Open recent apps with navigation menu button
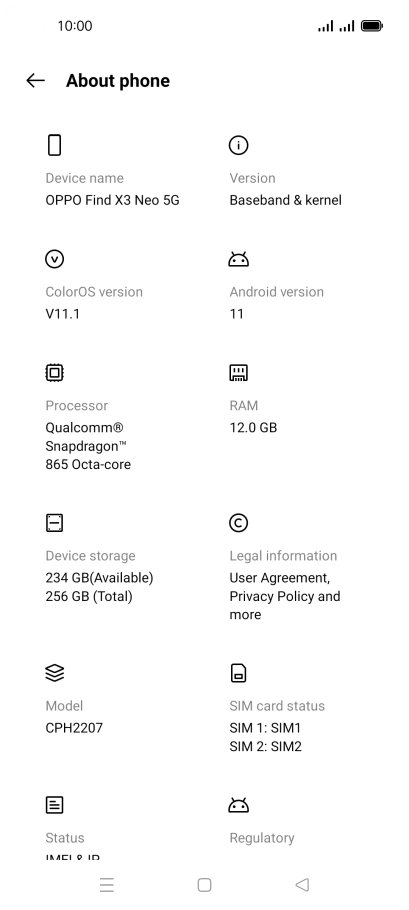 click(107, 884)
